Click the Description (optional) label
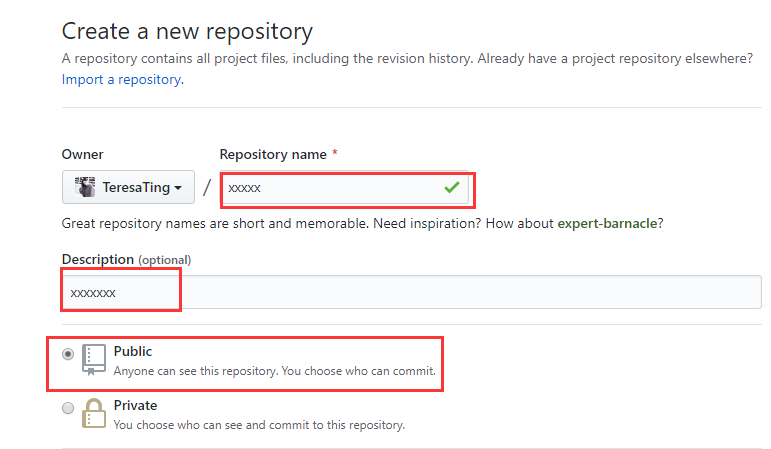 [x=126, y=260]
